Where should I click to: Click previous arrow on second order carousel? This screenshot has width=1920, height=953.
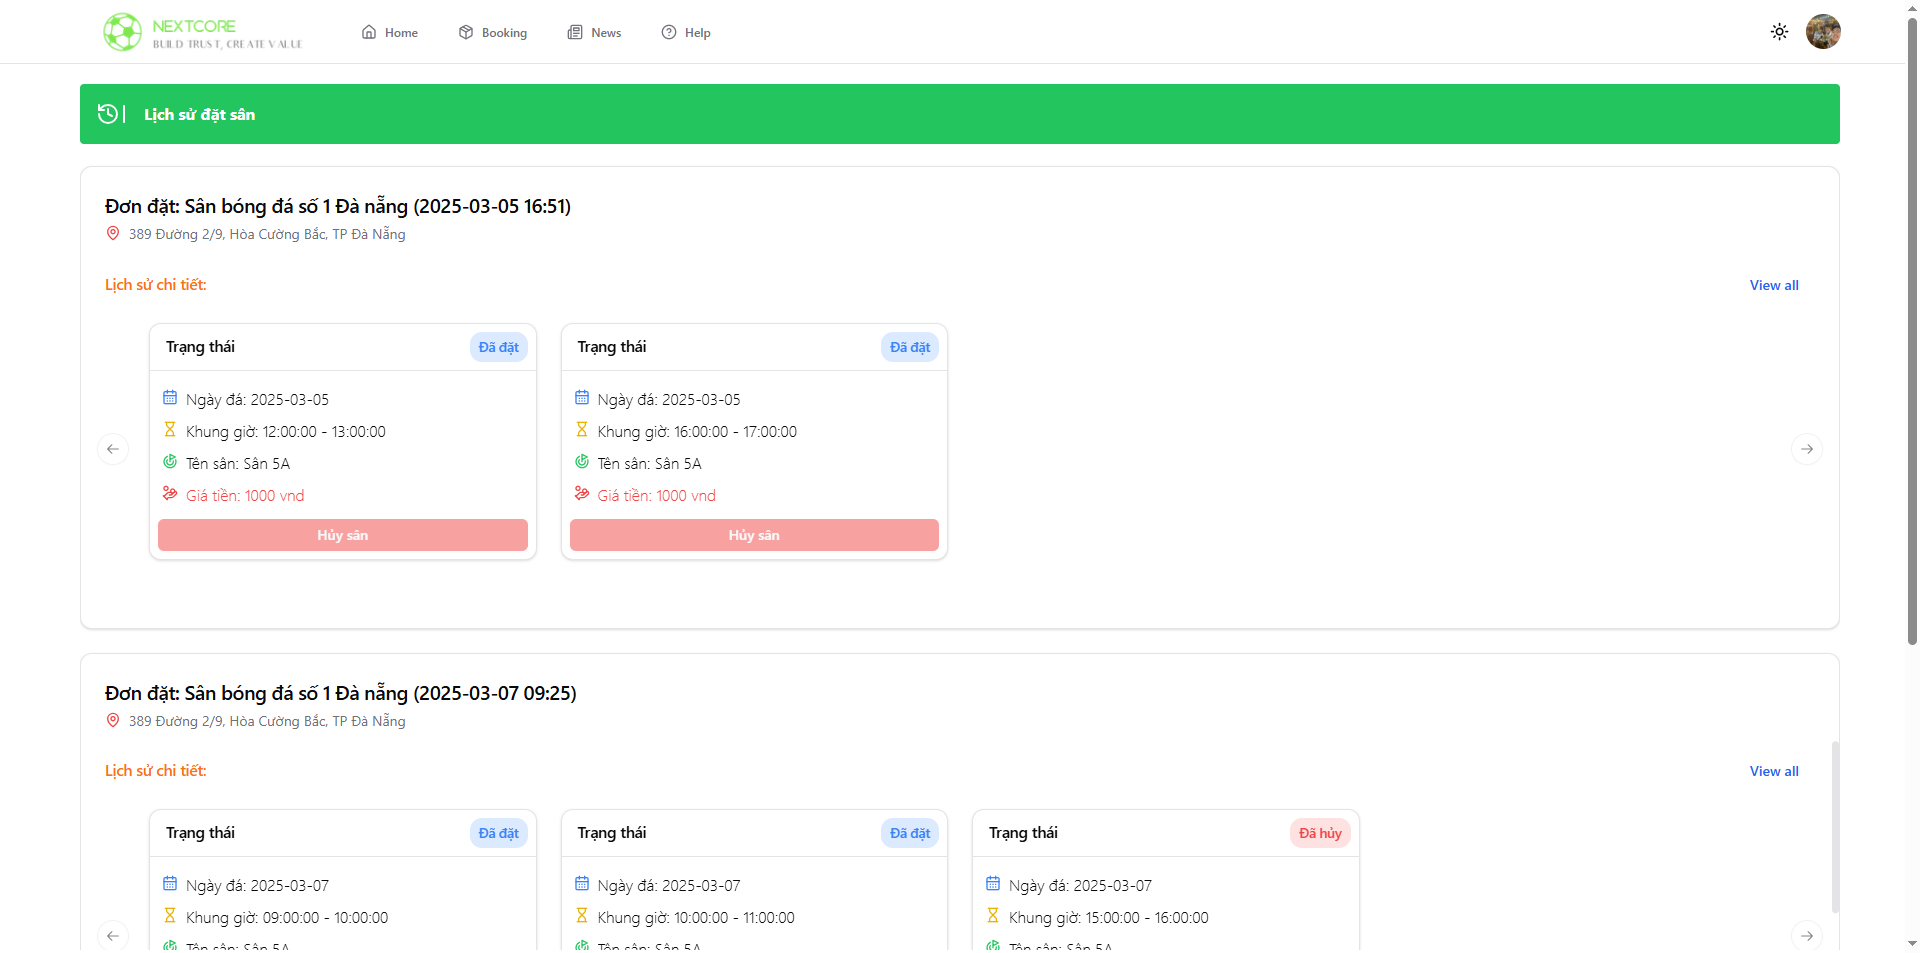(113, 935)
